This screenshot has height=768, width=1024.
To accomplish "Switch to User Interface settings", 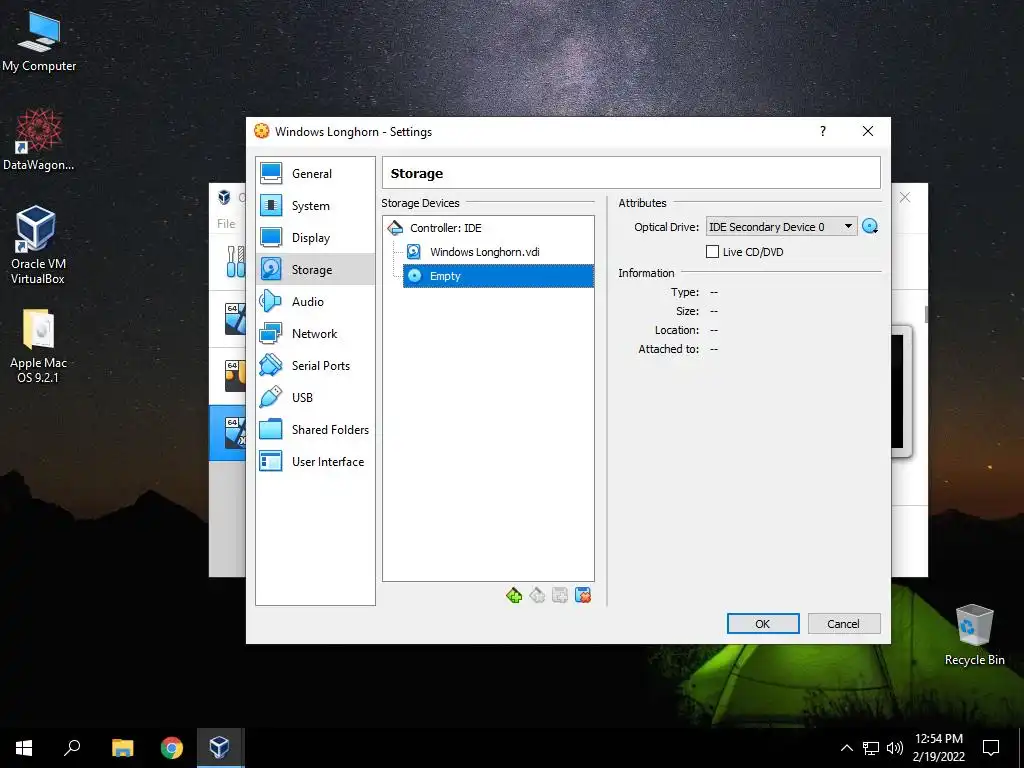I will (315, 461).
